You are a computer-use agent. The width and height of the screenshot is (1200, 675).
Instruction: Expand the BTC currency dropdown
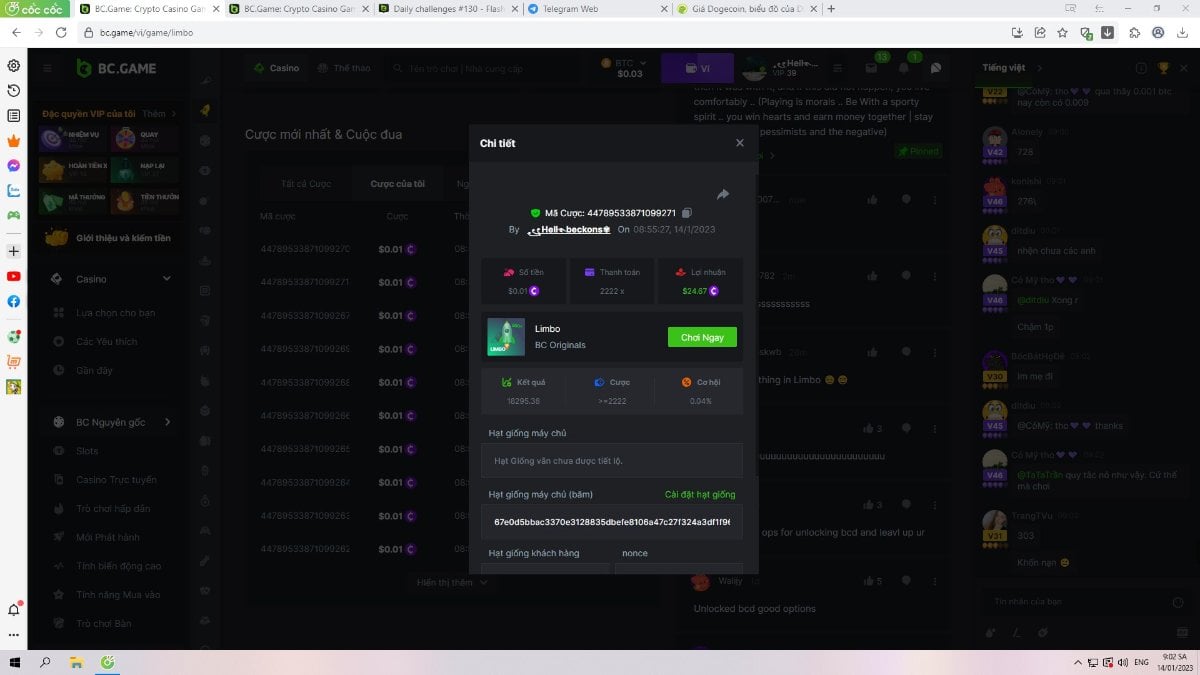click(x=642, y=63)
